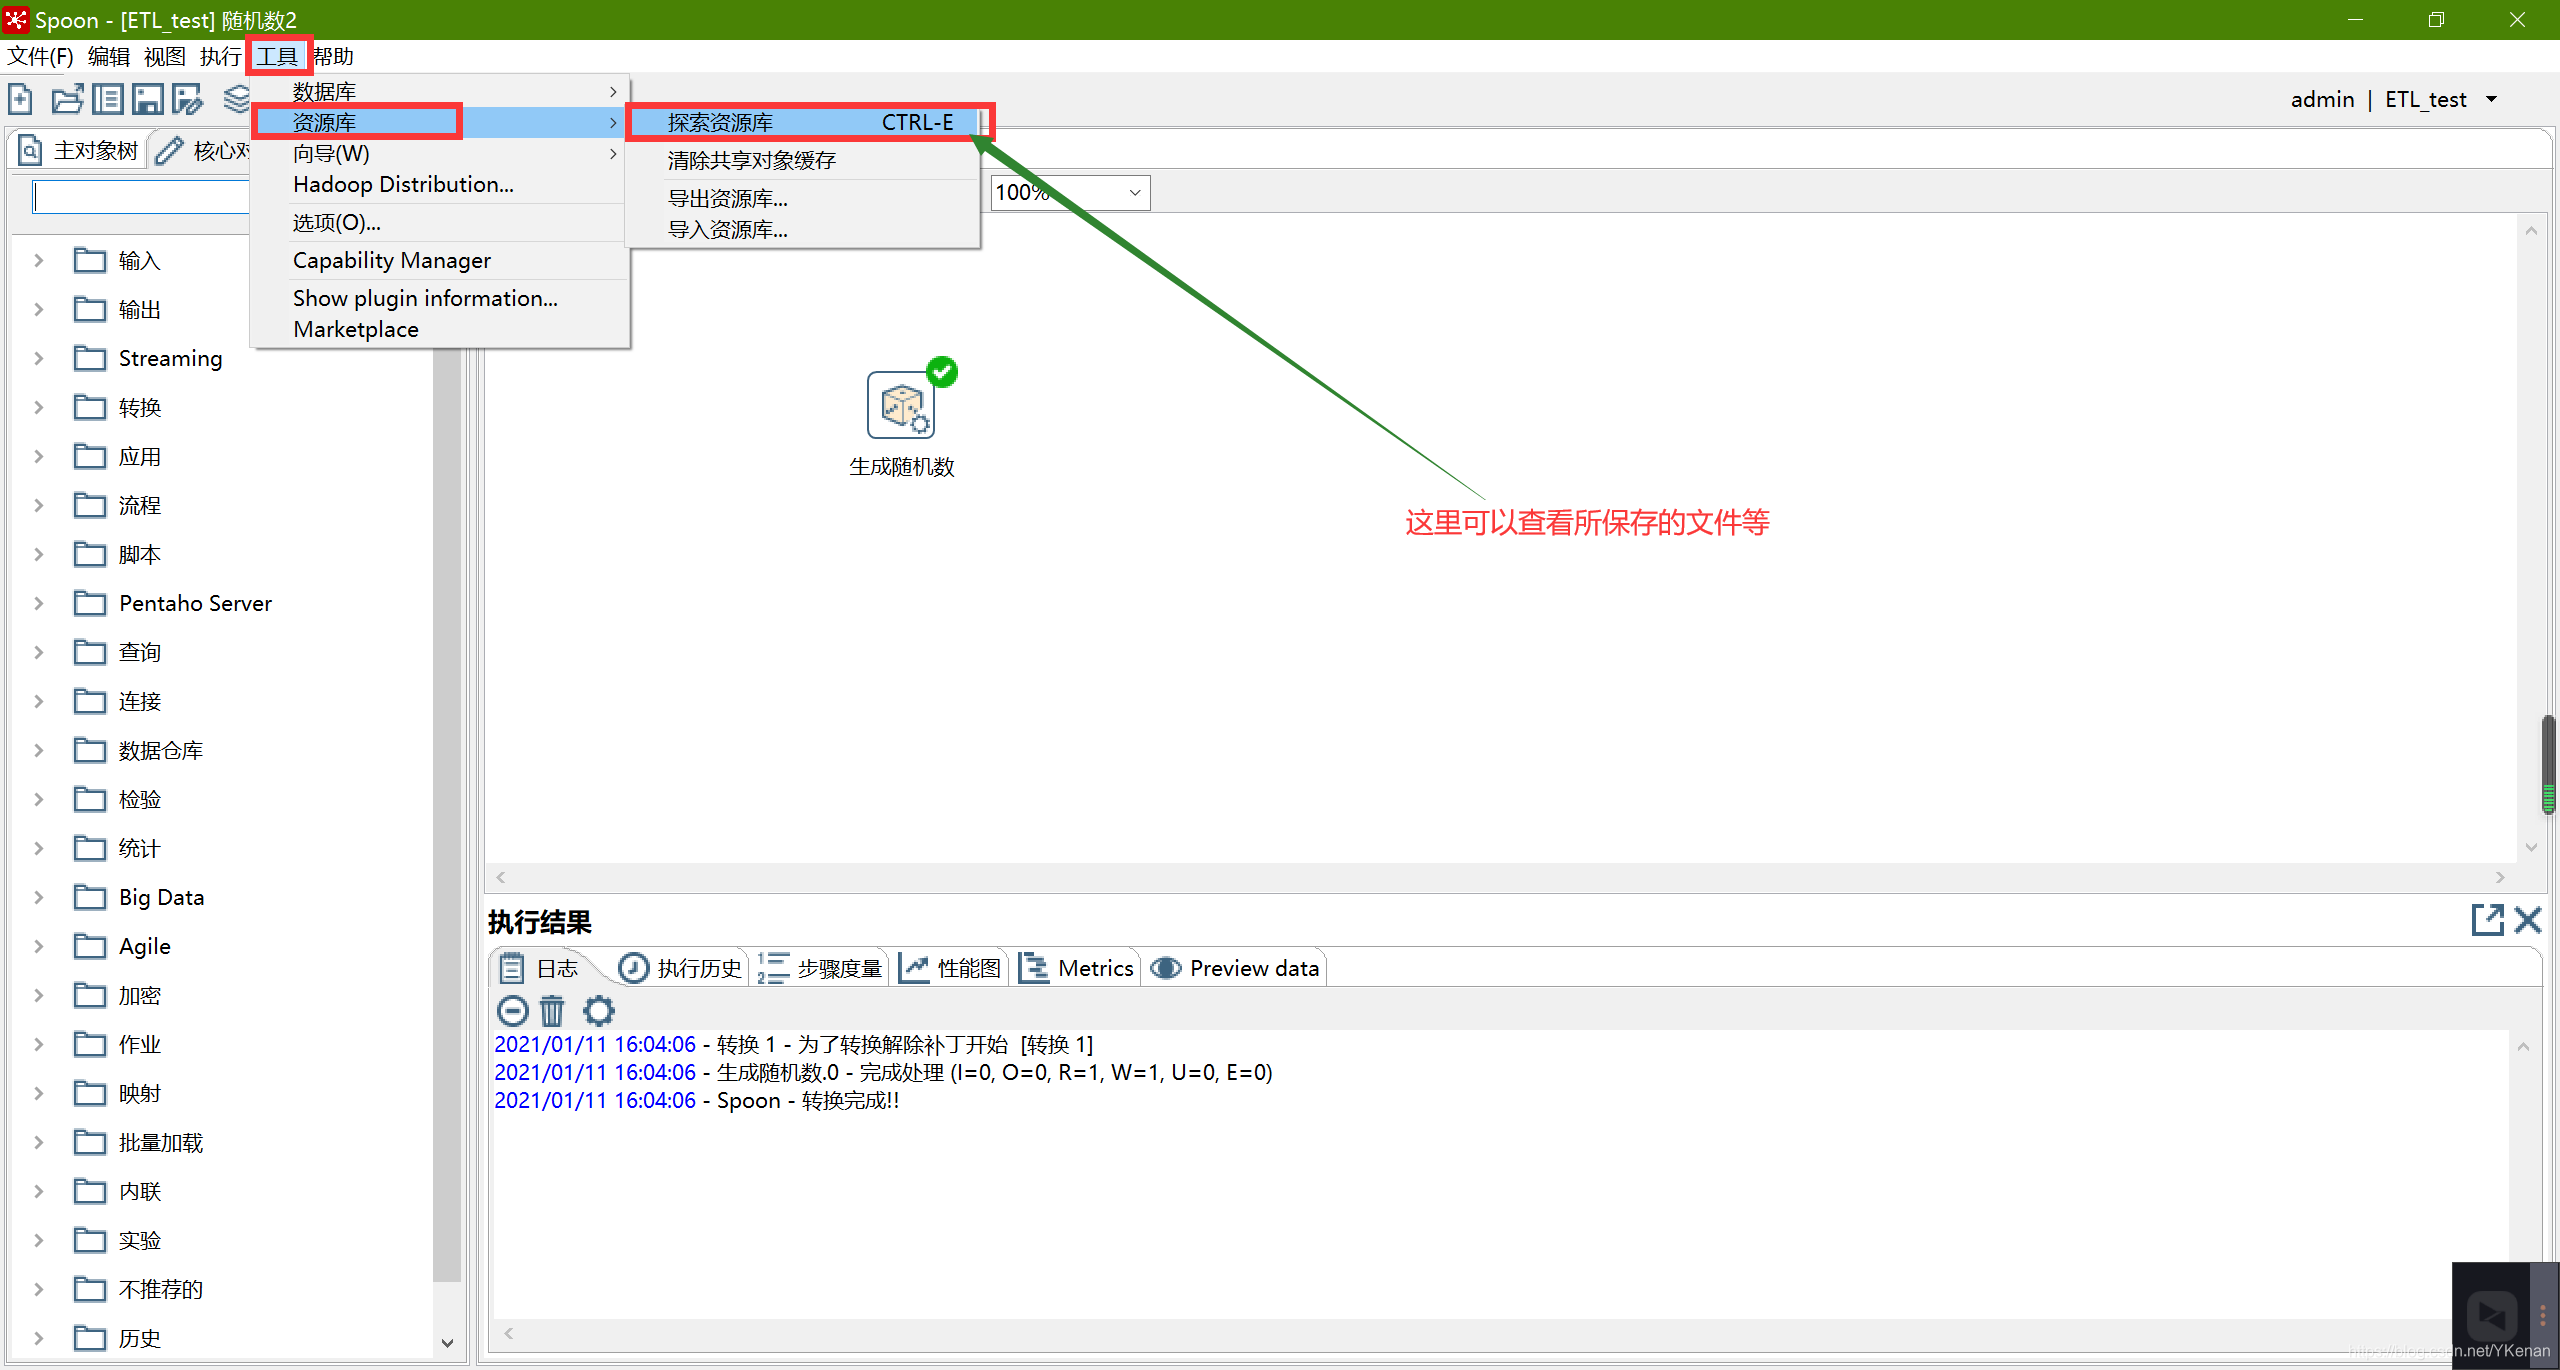Click Preview data tab
This screenshot has height=1370, width=2560.
(x=1236, y=967)
